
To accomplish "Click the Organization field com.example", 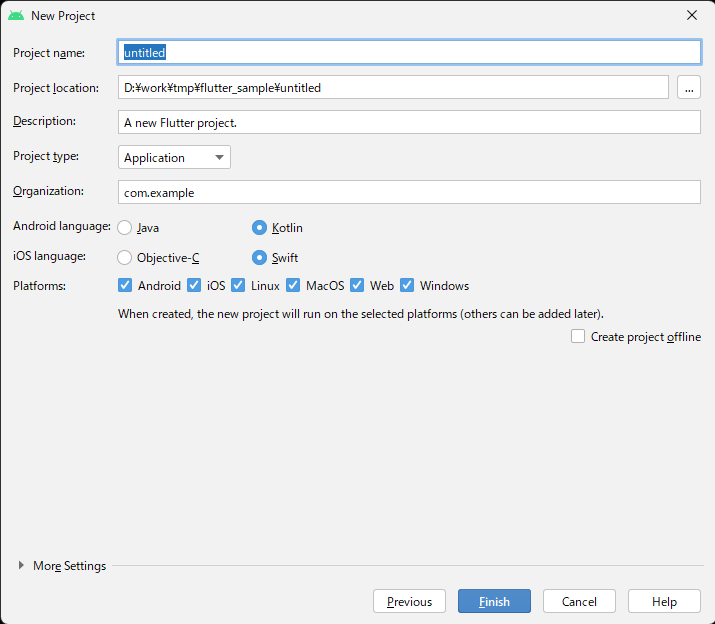I will click(x=409, y=192).
